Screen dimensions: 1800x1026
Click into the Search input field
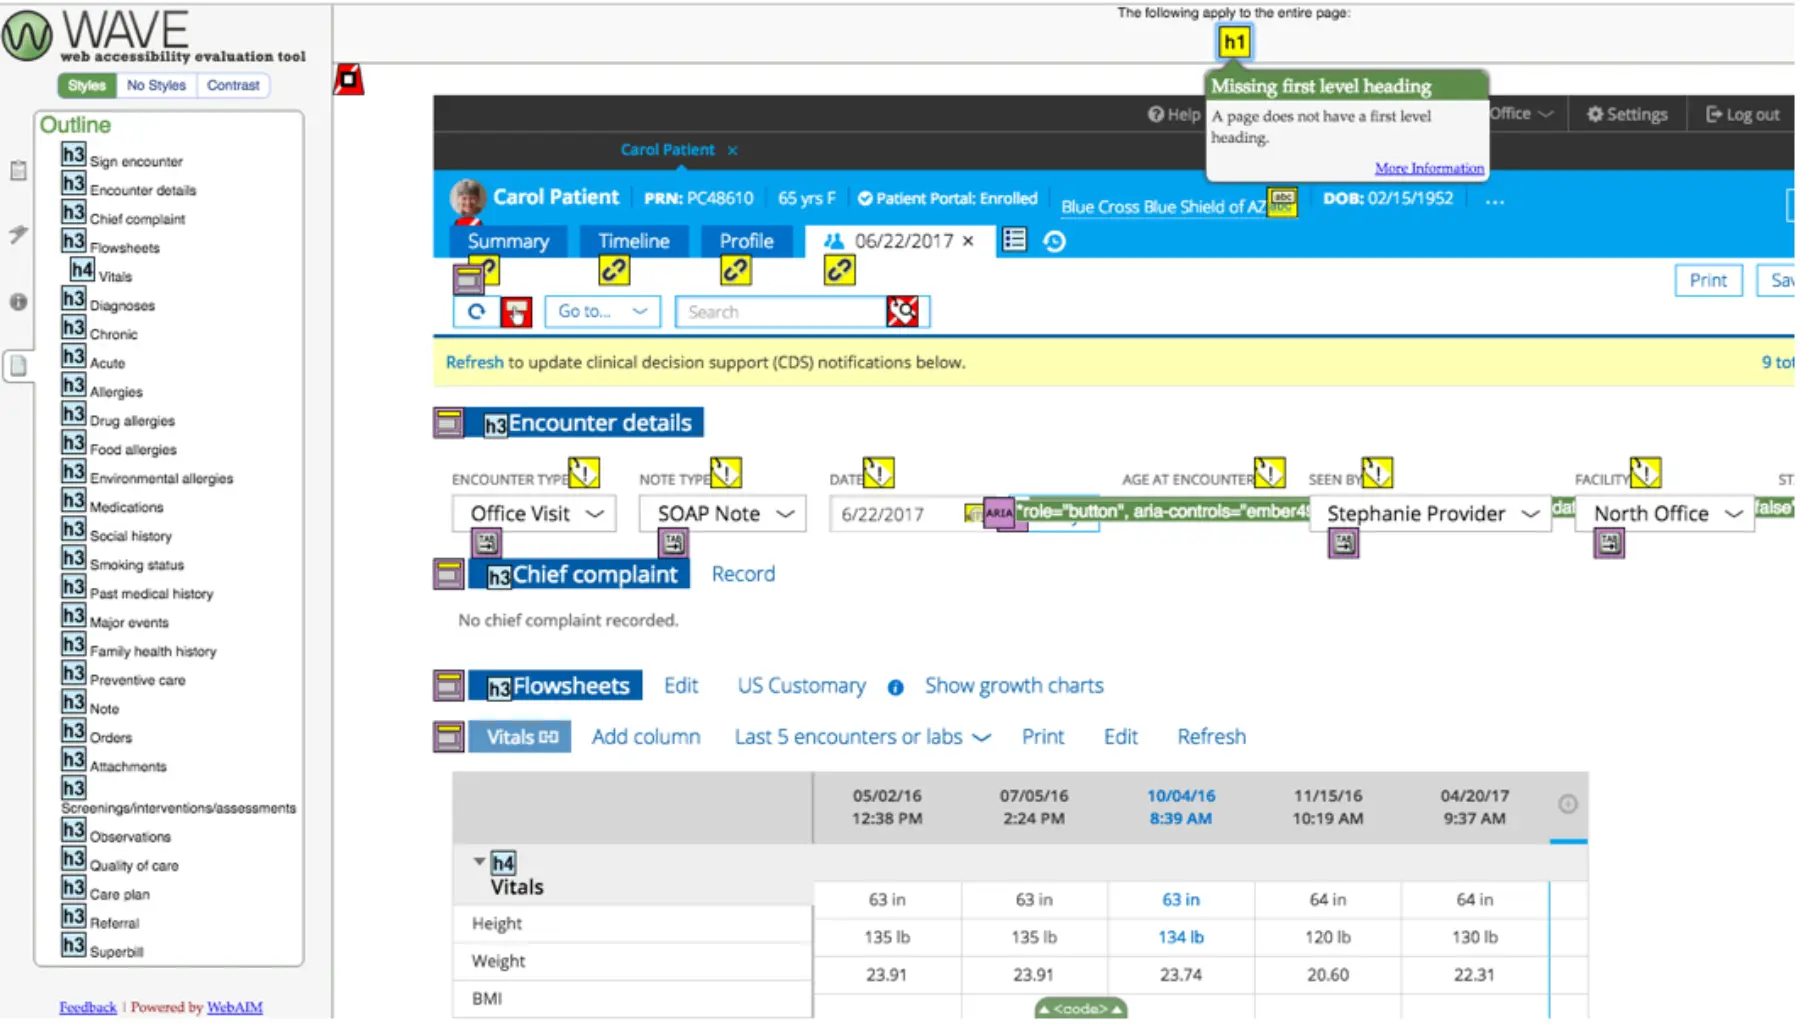(780, 312)
